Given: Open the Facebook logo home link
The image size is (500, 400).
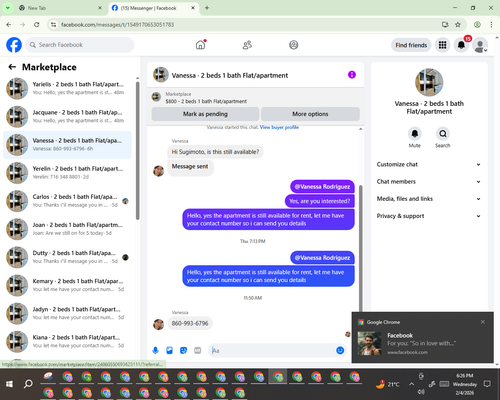Looking at the screenshot, I should (14, 45).
